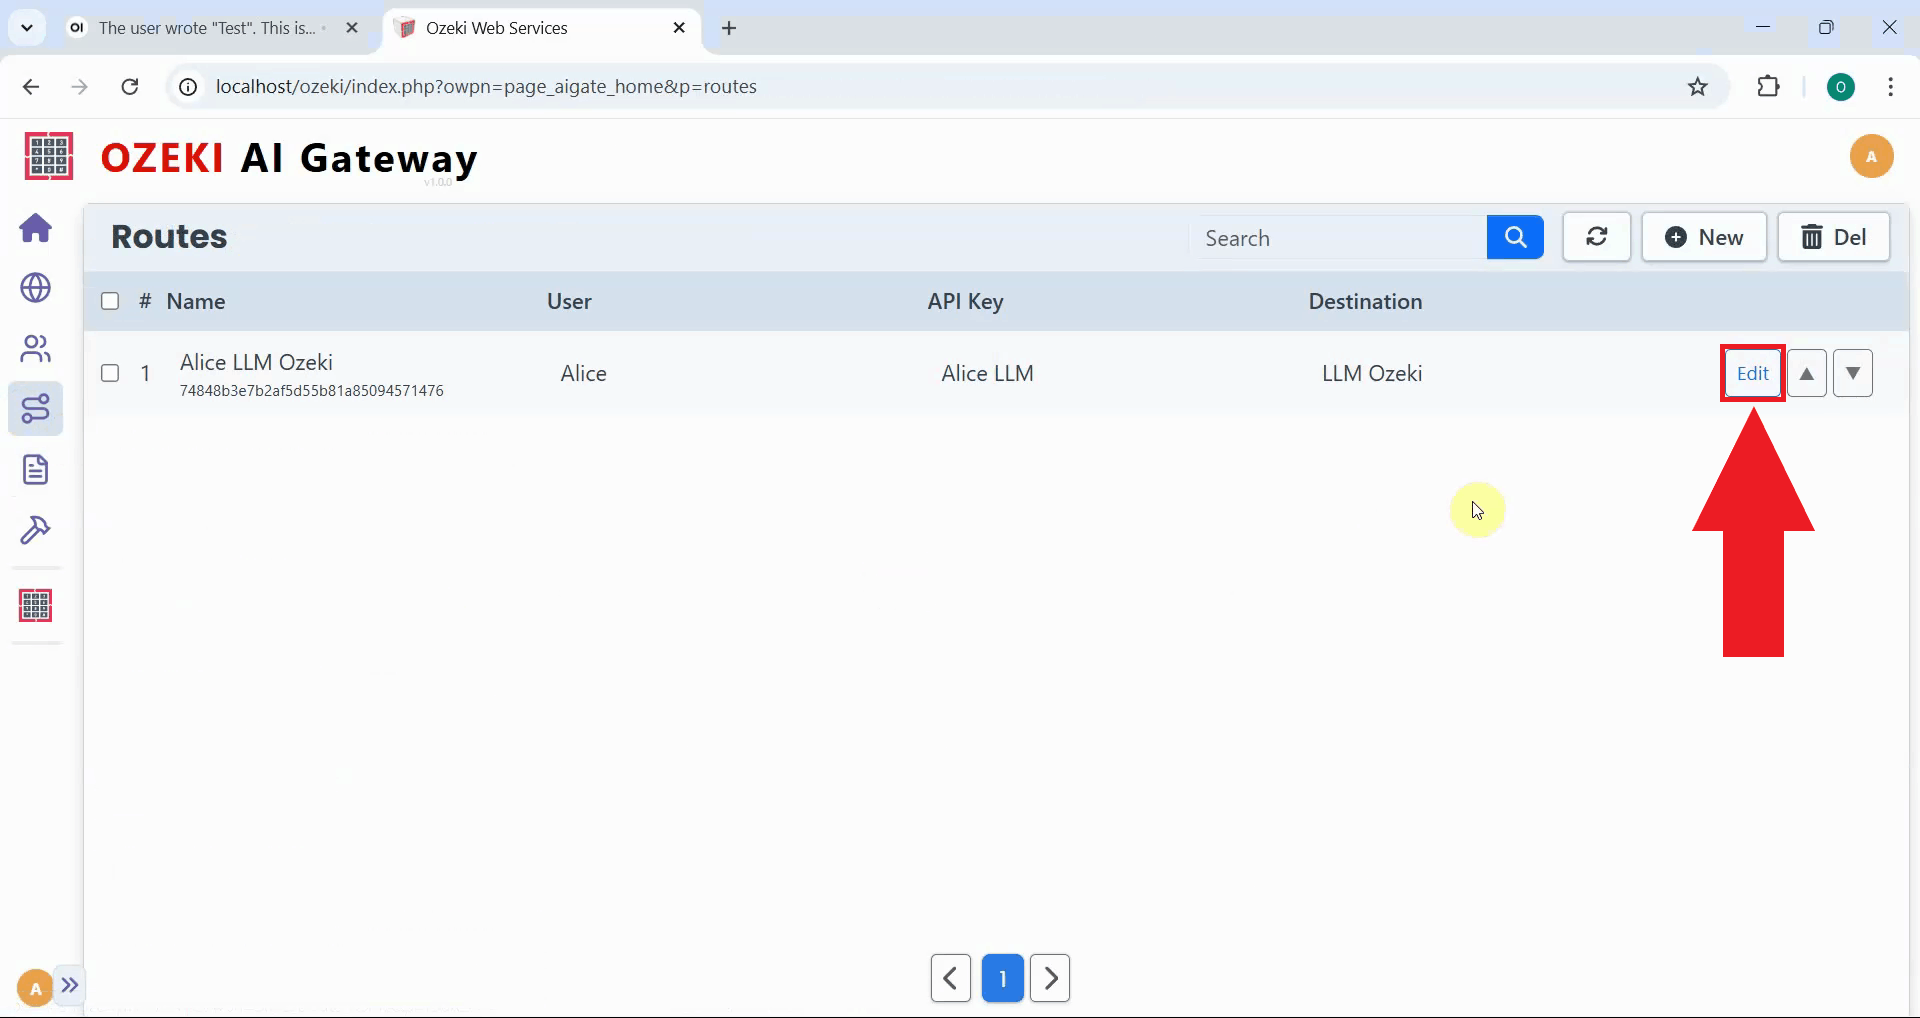This screenshot has width=1920, height=1018.
Task: Bookmark the page with the star icon
Action: pyautogui.click(x=1697, y=87)
